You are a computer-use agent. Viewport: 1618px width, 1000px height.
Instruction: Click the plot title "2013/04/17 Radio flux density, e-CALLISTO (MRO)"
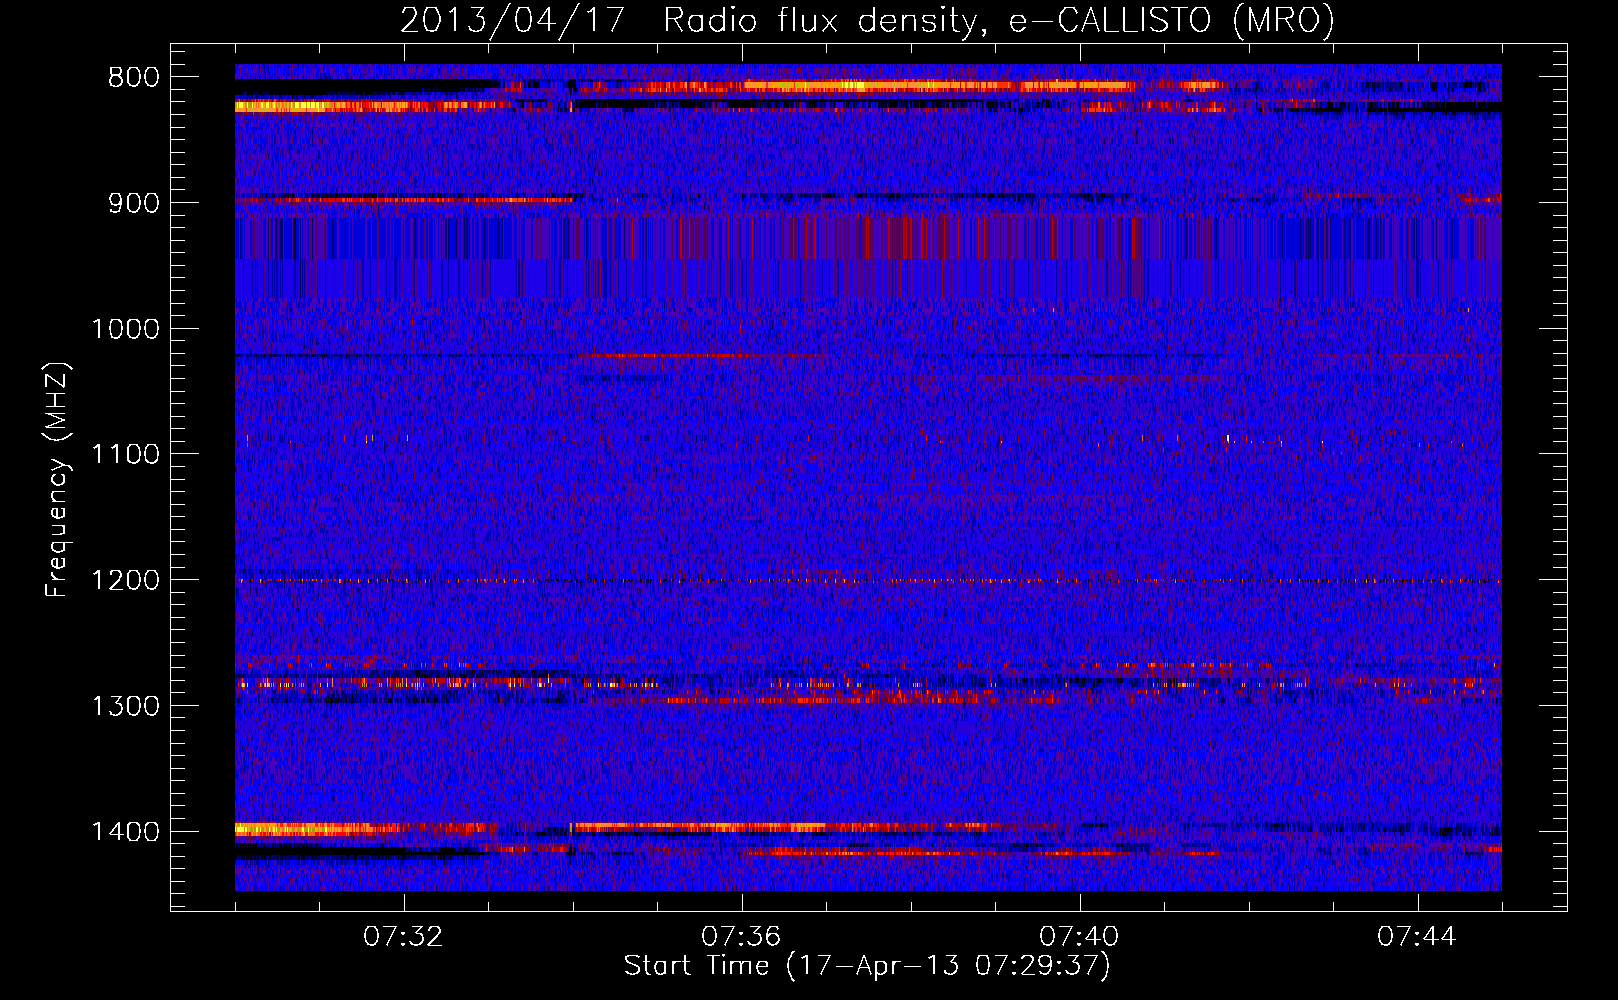click(x=867, y=20)
